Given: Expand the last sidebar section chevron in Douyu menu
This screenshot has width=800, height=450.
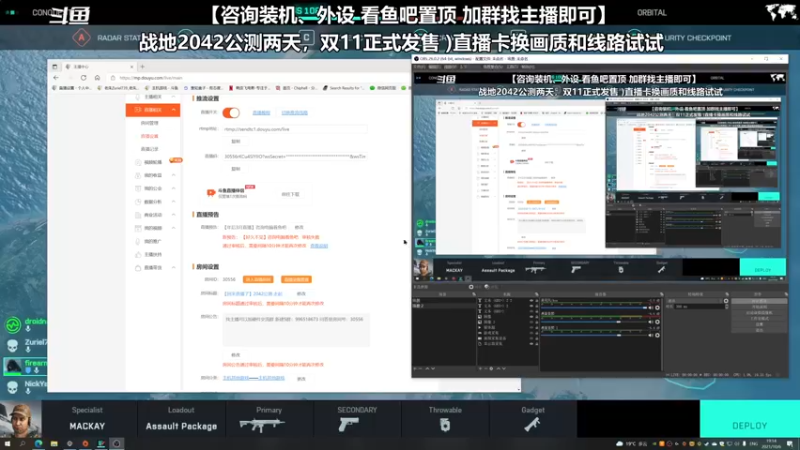Looking at the screenshot, I should [x=173, y=267].
